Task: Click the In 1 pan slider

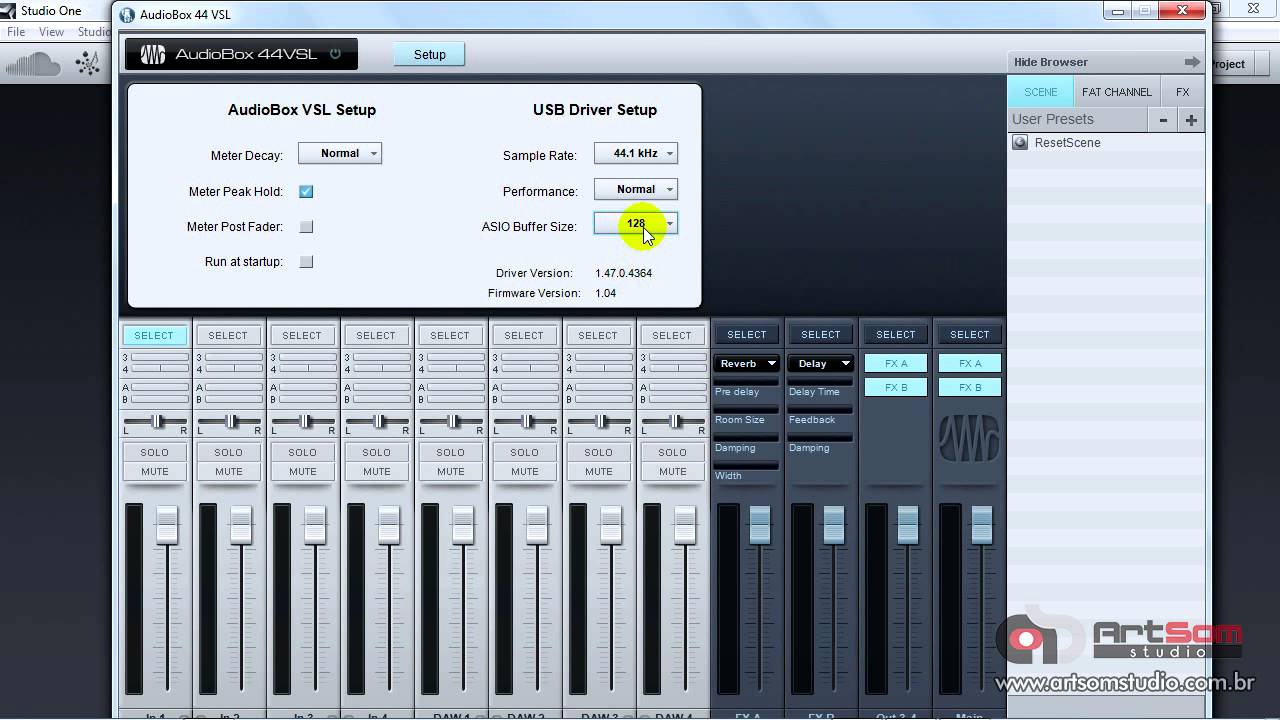Action: 156,421
